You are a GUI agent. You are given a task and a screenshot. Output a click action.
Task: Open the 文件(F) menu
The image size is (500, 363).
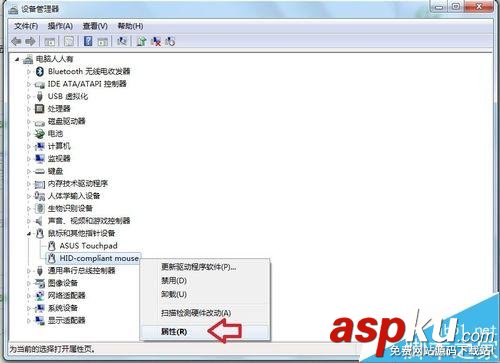[x=26, y=26]
